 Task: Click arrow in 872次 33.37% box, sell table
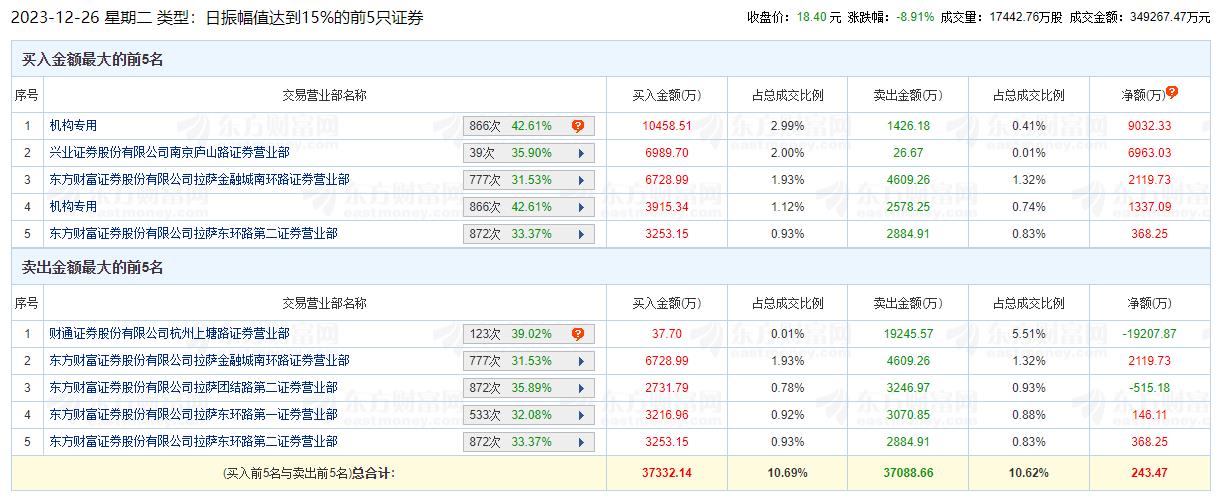(579, 442)
